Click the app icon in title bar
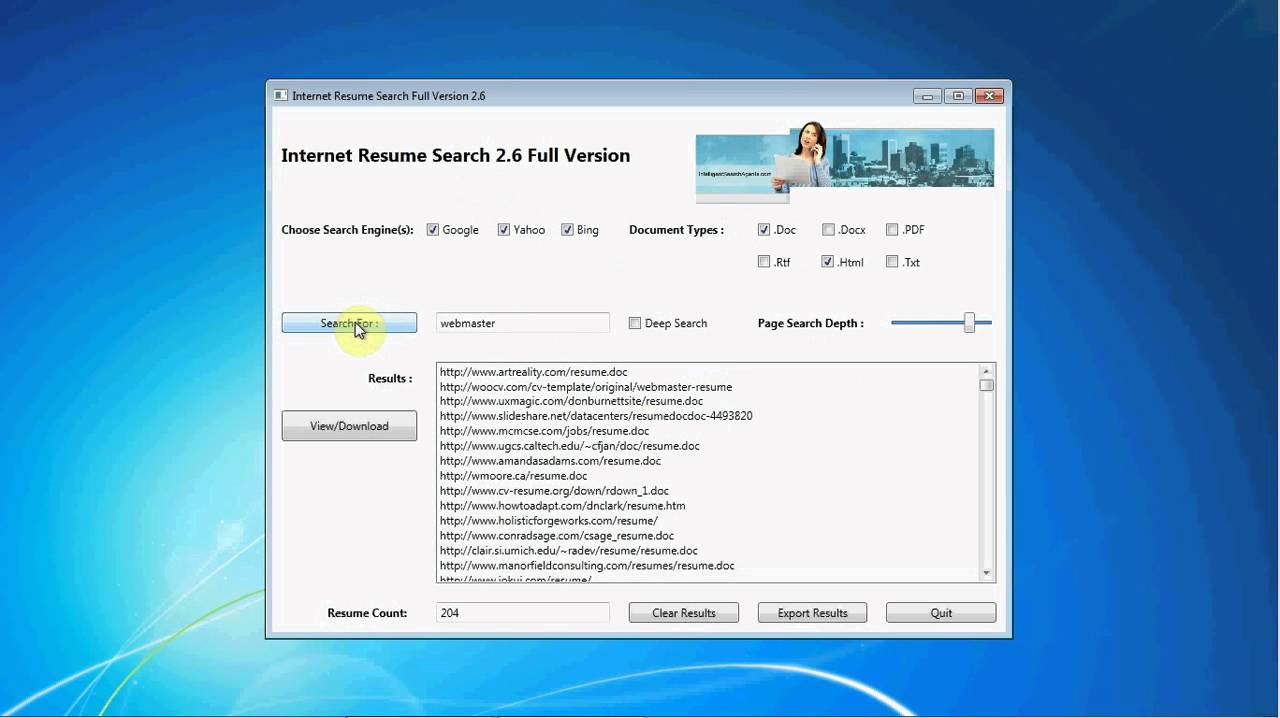The width and height of the screenshot is (1280, 718). (281, 96)
